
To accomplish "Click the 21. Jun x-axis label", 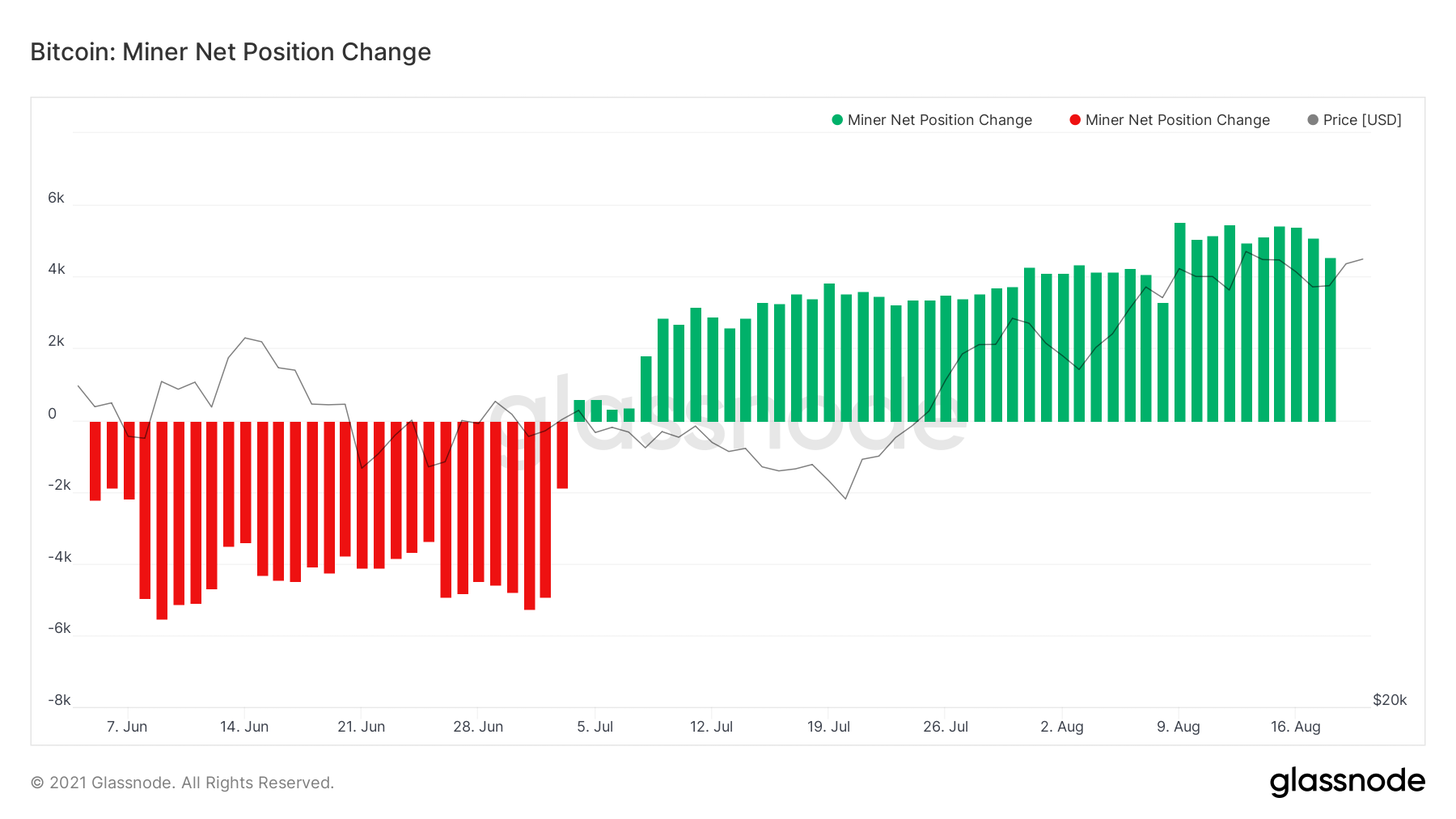I will [x=361, y=726].
